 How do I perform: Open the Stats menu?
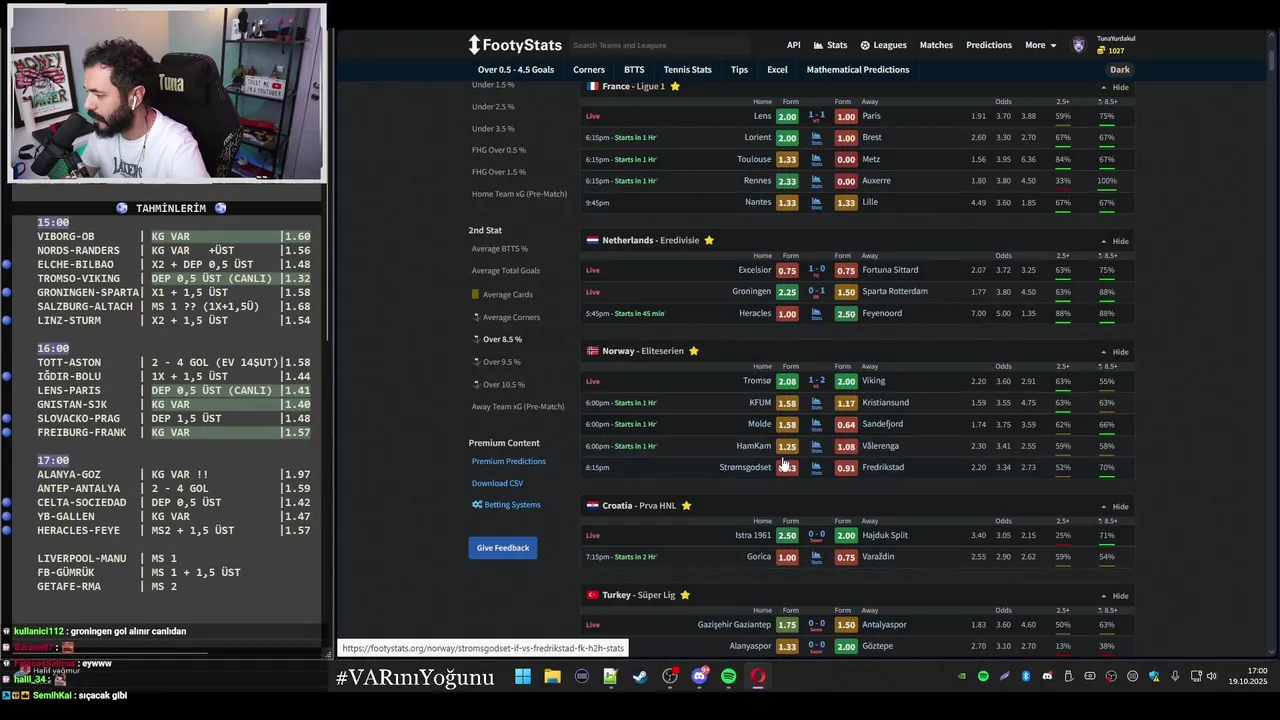tap(830, 45)
